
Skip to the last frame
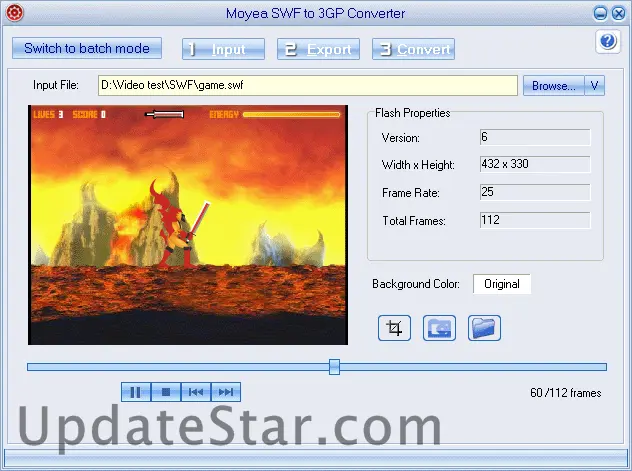coord(226,392)
